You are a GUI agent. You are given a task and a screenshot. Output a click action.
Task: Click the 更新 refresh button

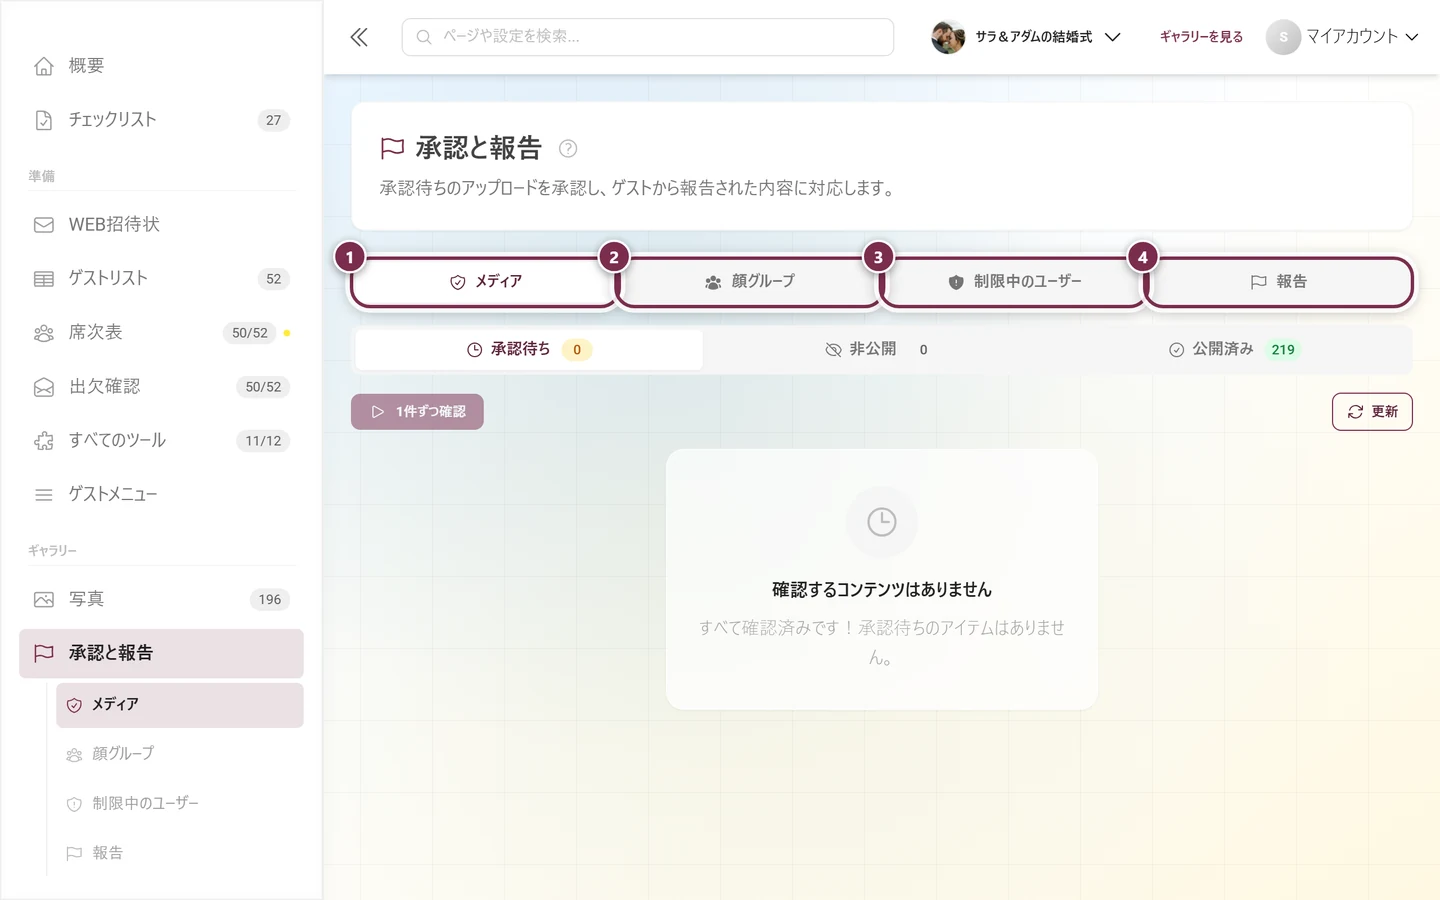pyautogui.click(x=1372, y=412)
